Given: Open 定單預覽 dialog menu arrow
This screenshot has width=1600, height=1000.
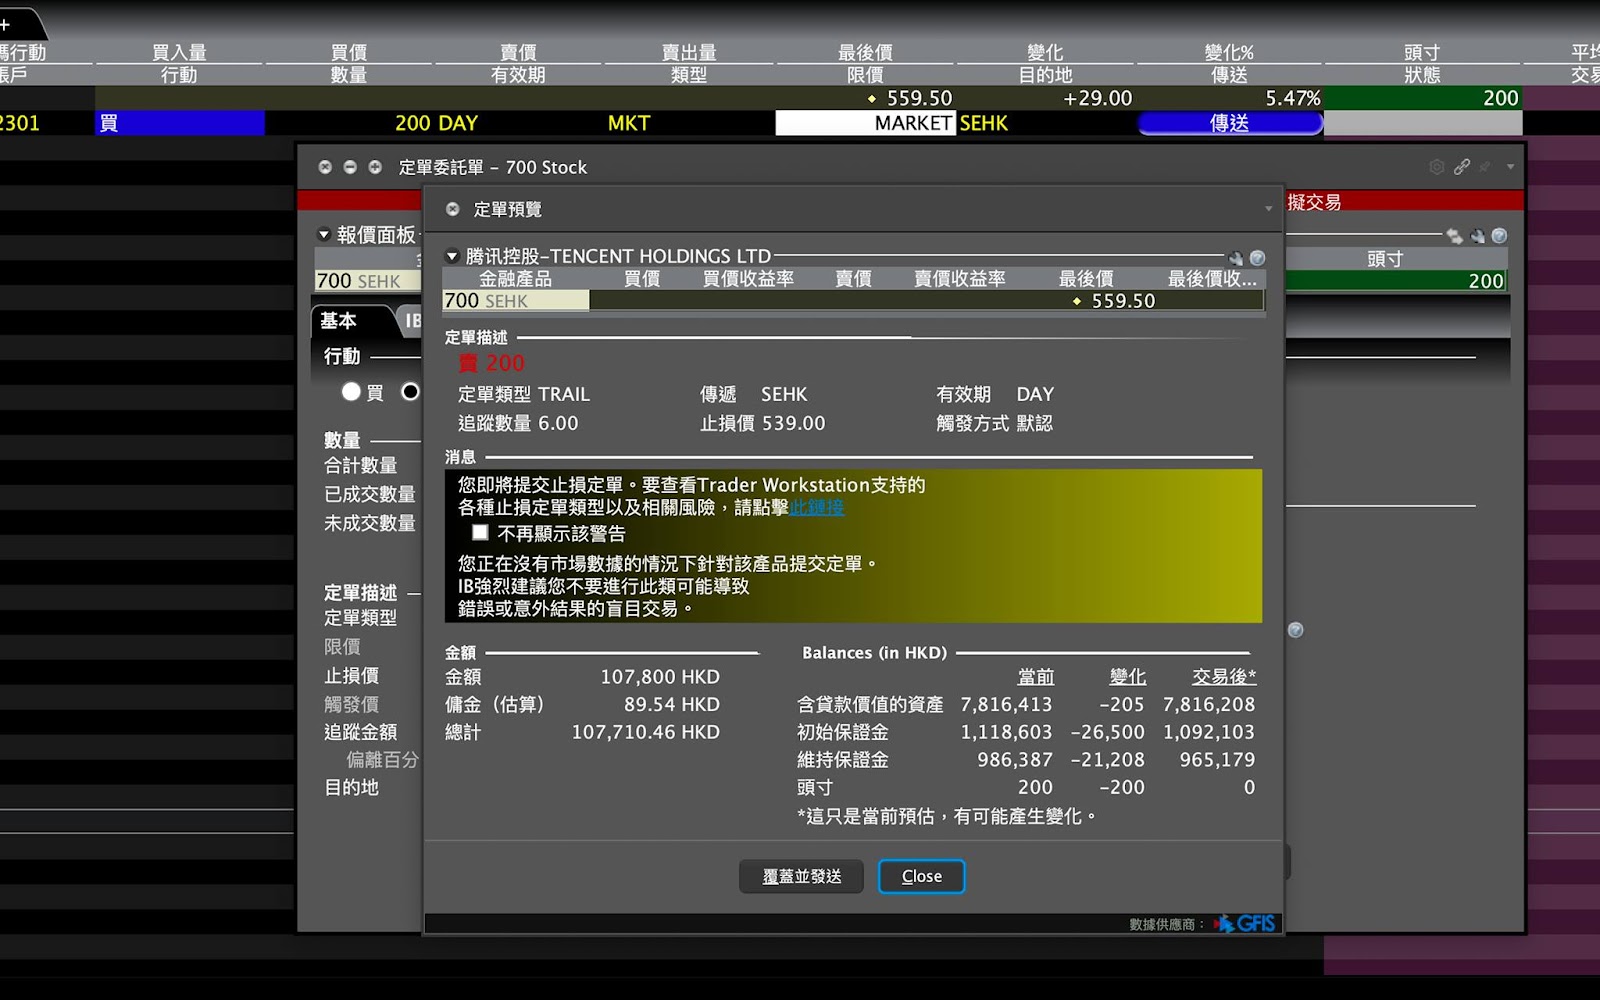Looking at the screenshot, I should pyautogui.click(x=1268, y=209).
